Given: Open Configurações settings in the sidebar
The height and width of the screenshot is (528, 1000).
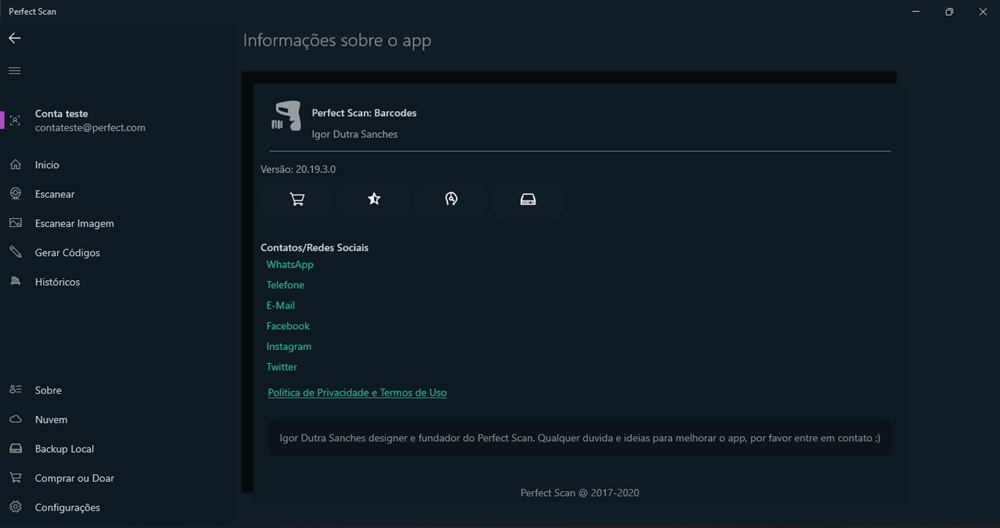Looking at the screenshot, I should tap(117, 508).
